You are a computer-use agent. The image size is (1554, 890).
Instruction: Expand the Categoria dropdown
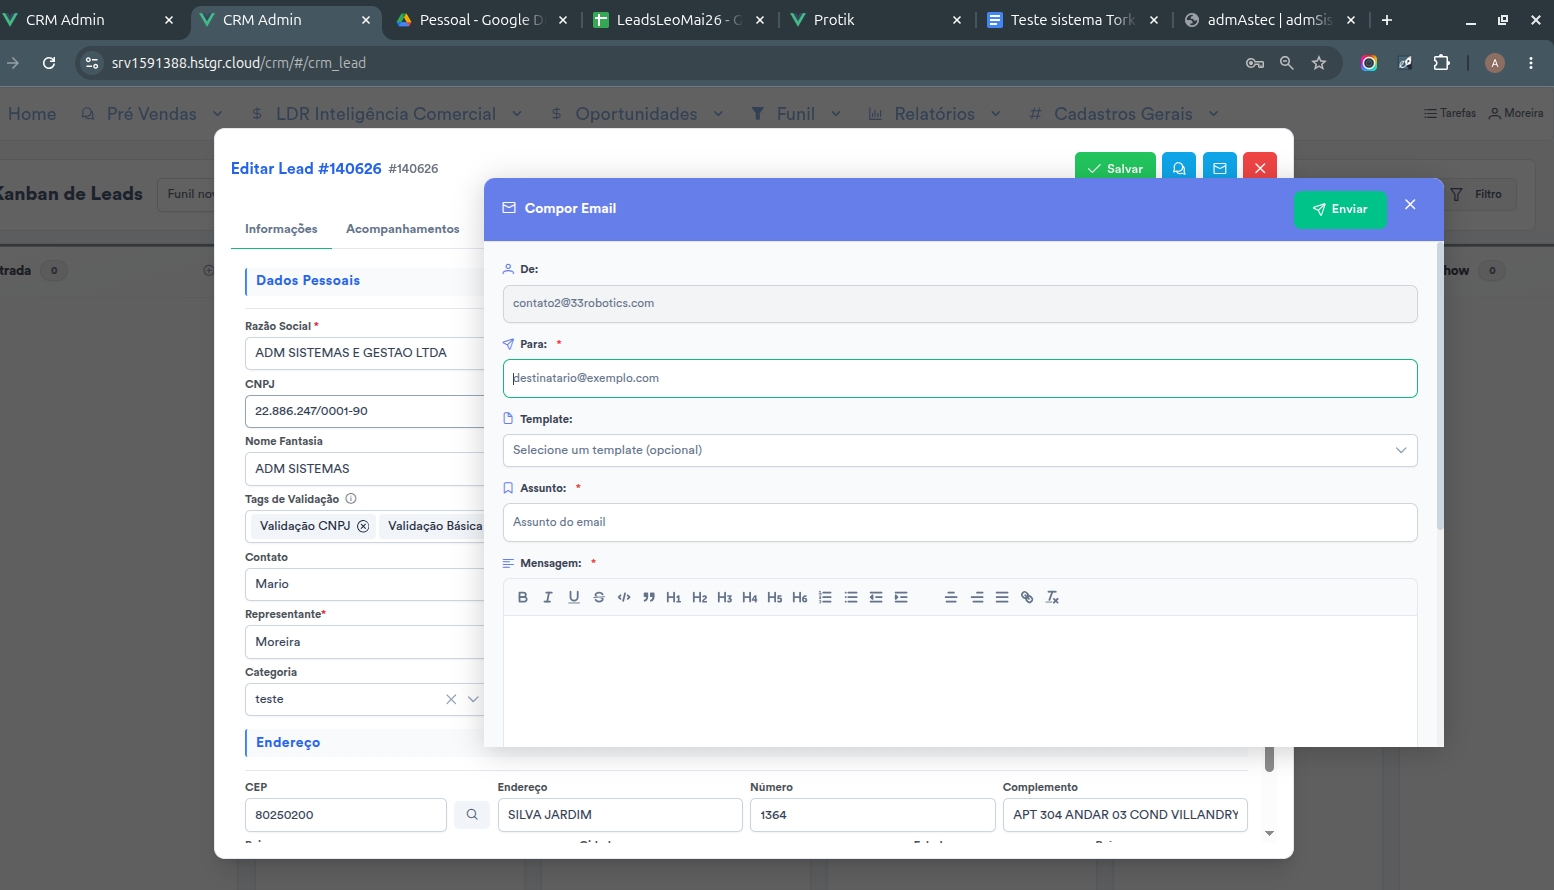pos(473,699)
